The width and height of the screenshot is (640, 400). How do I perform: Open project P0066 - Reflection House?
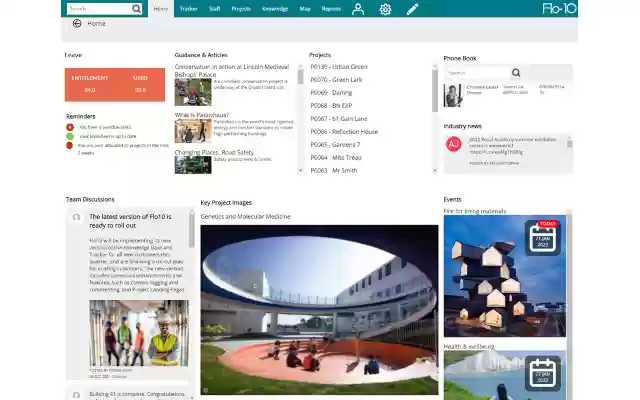[344, 132]
